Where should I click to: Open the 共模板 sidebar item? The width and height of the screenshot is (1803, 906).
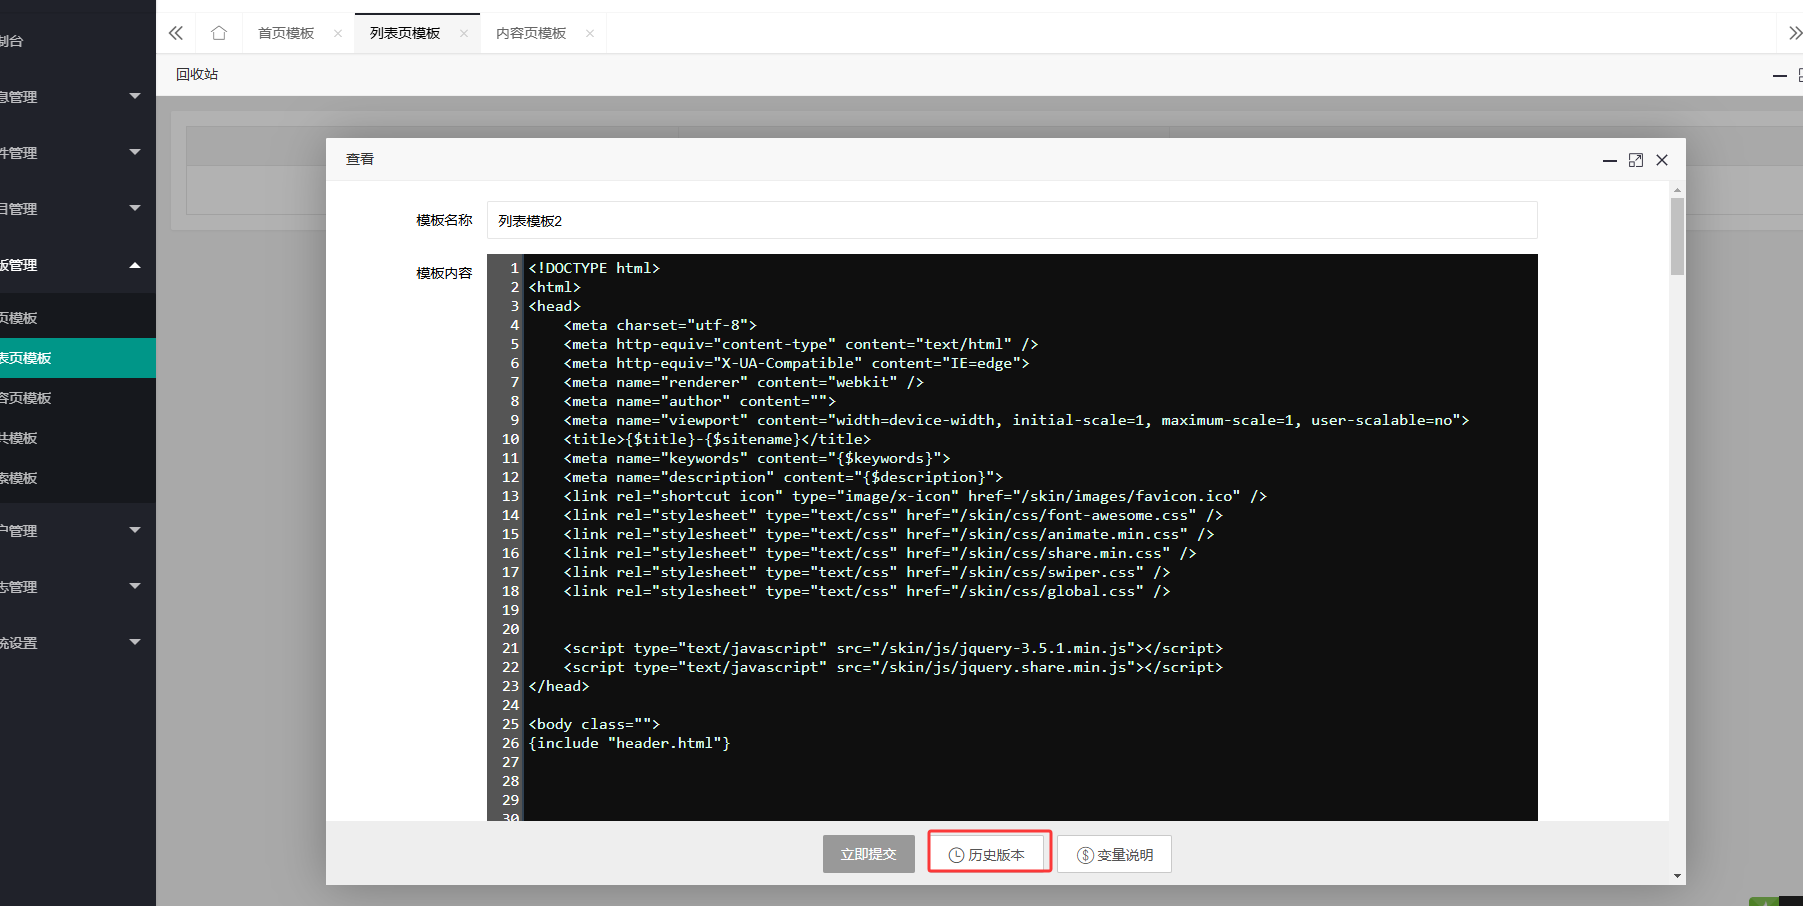[78, 438]
